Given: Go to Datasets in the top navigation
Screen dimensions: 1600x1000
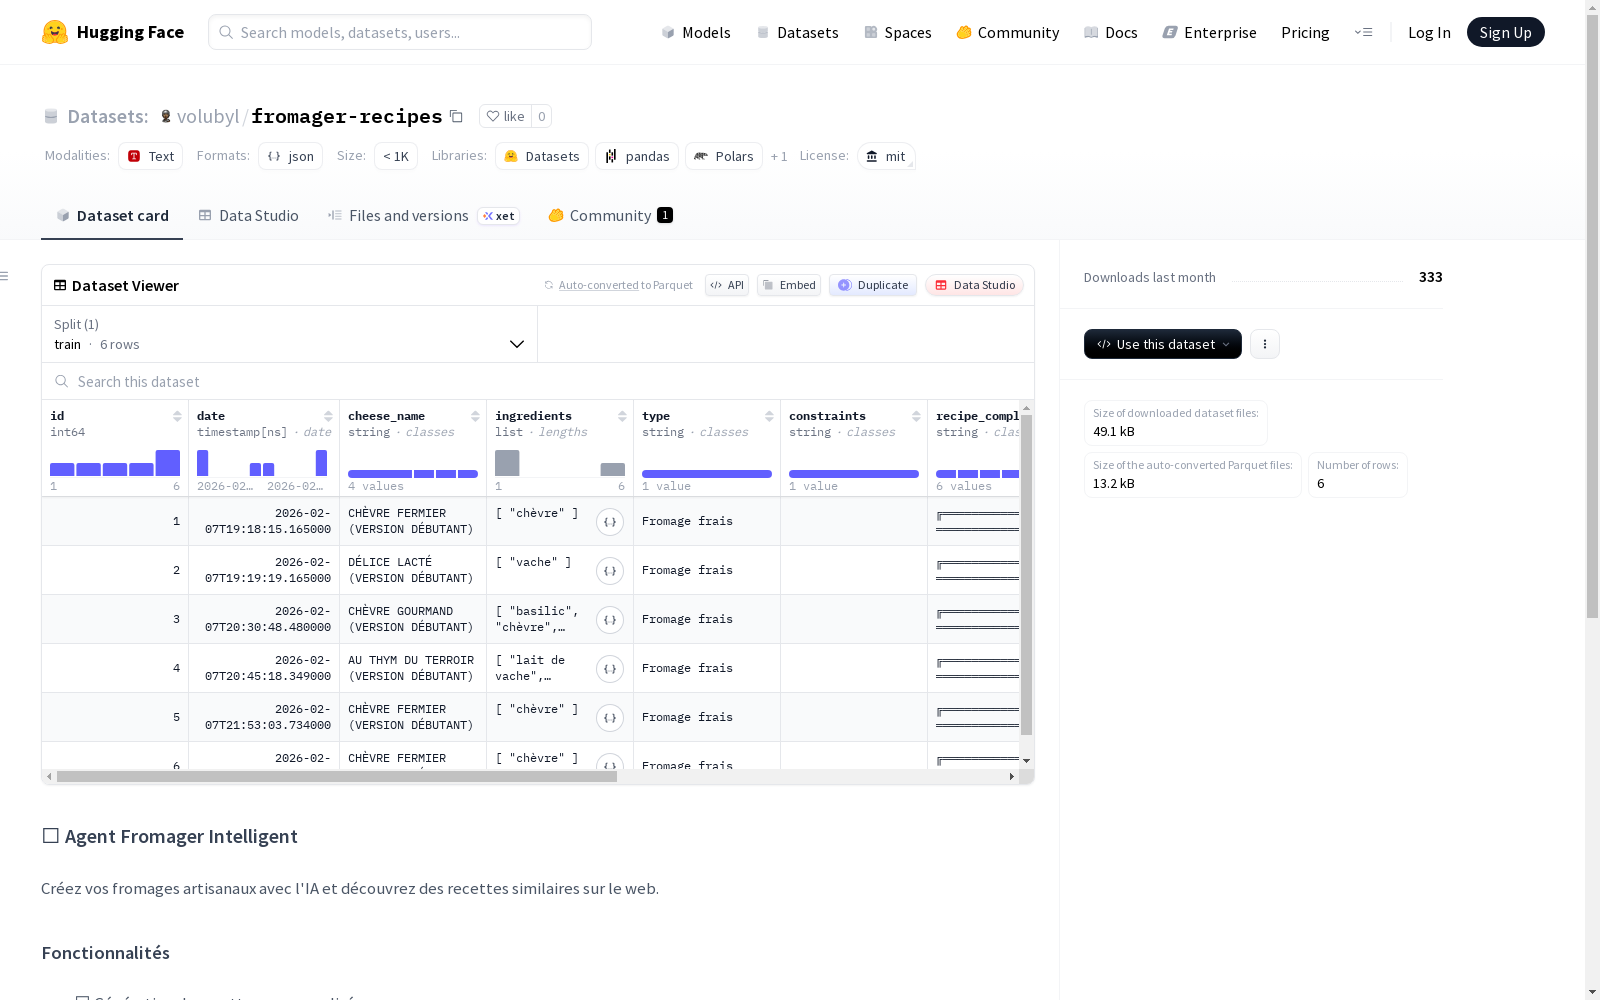Looking at the screenshot, I should pyautogui.click(x=797, y=32).
